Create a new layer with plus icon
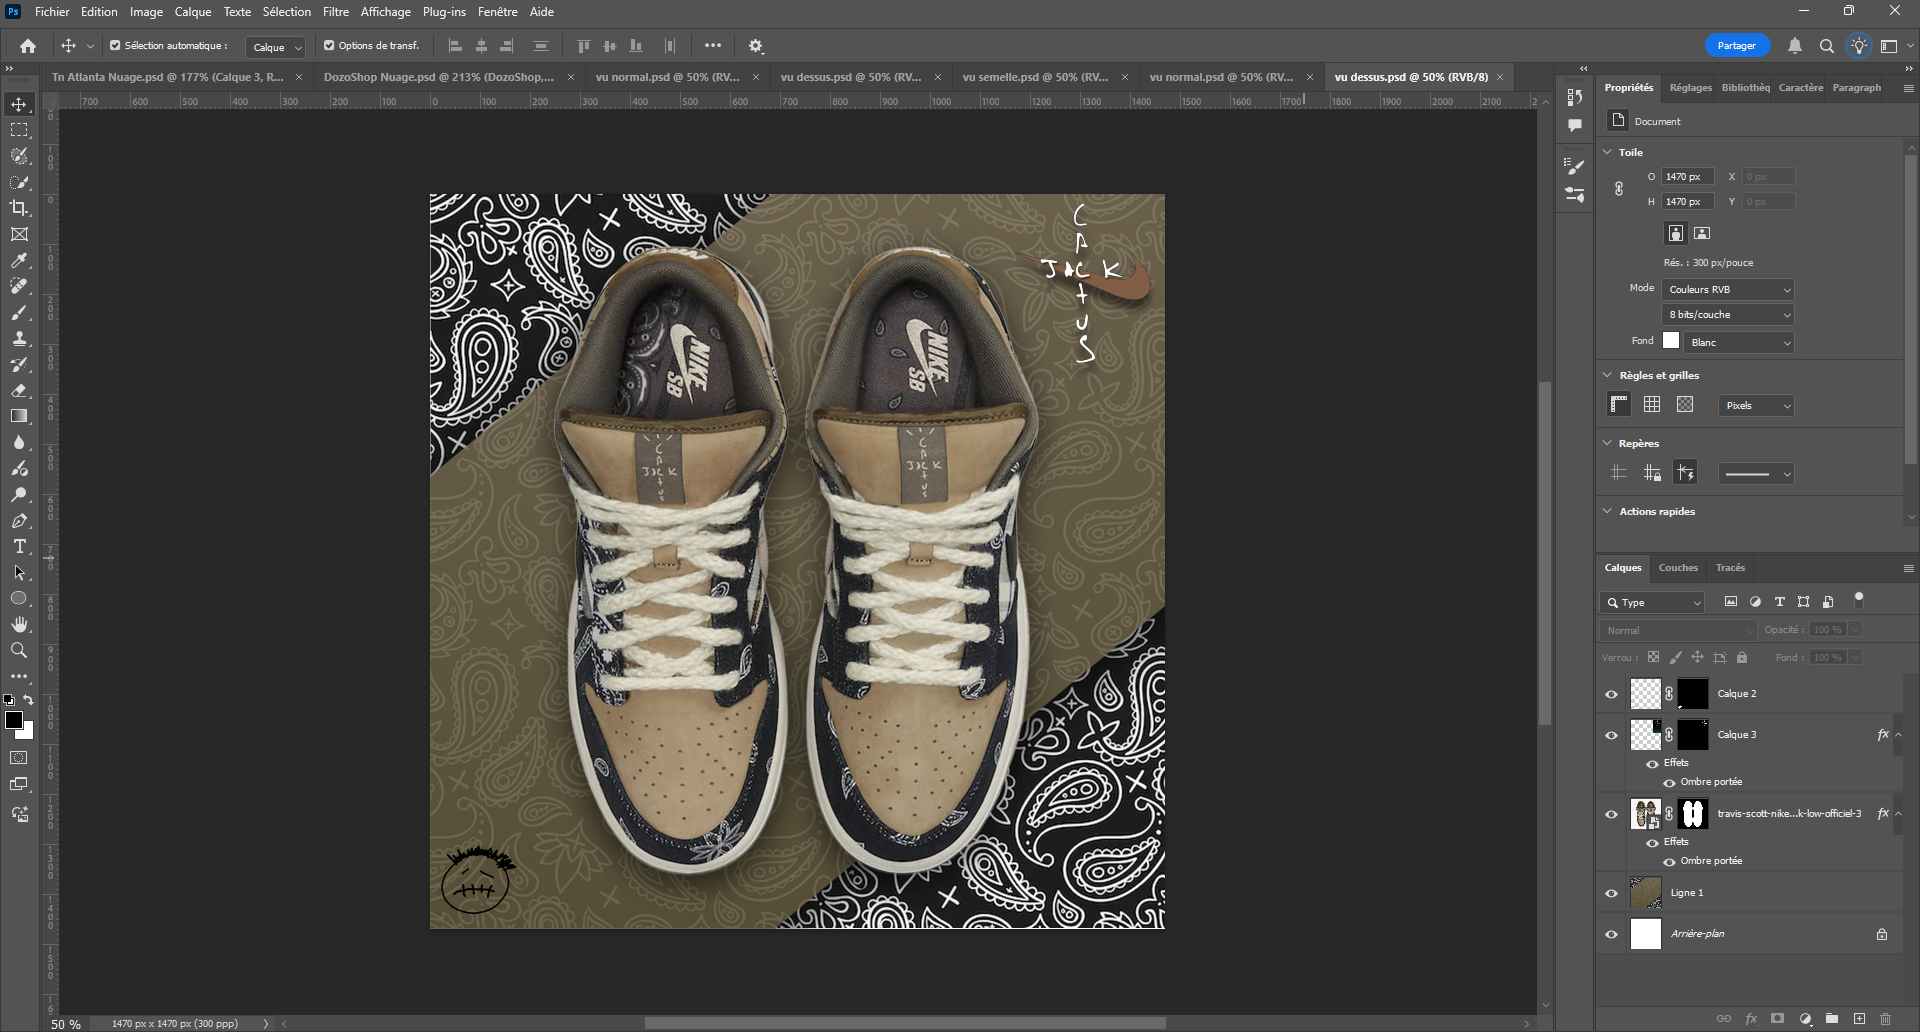Screen dimensions: 1920x1032 [1859, 1019]
